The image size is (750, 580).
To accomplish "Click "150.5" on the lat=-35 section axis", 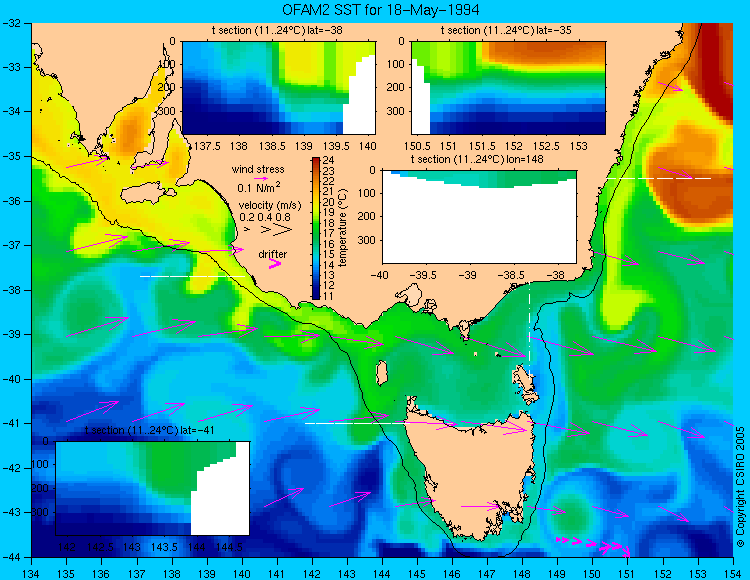I will 417,146.
